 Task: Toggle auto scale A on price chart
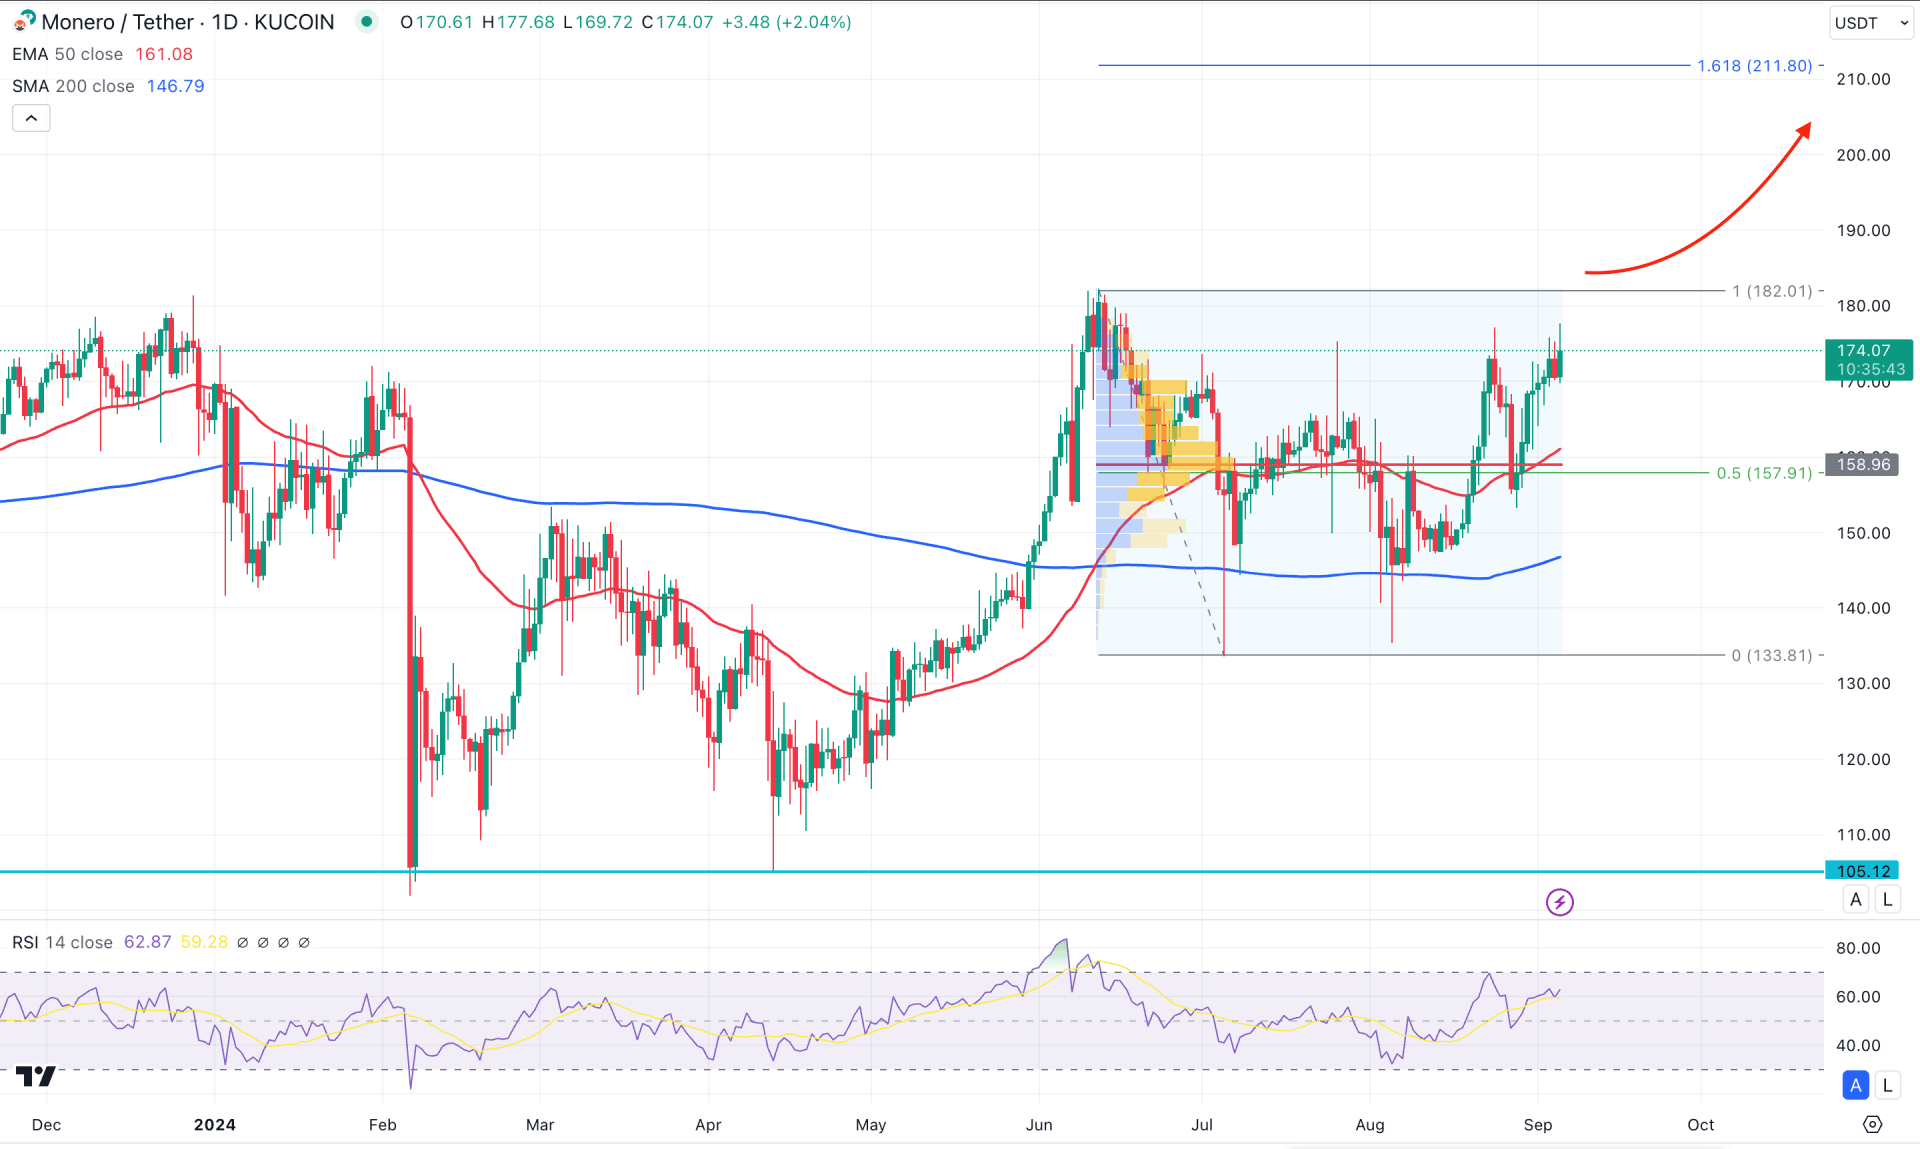[1856, 899]
